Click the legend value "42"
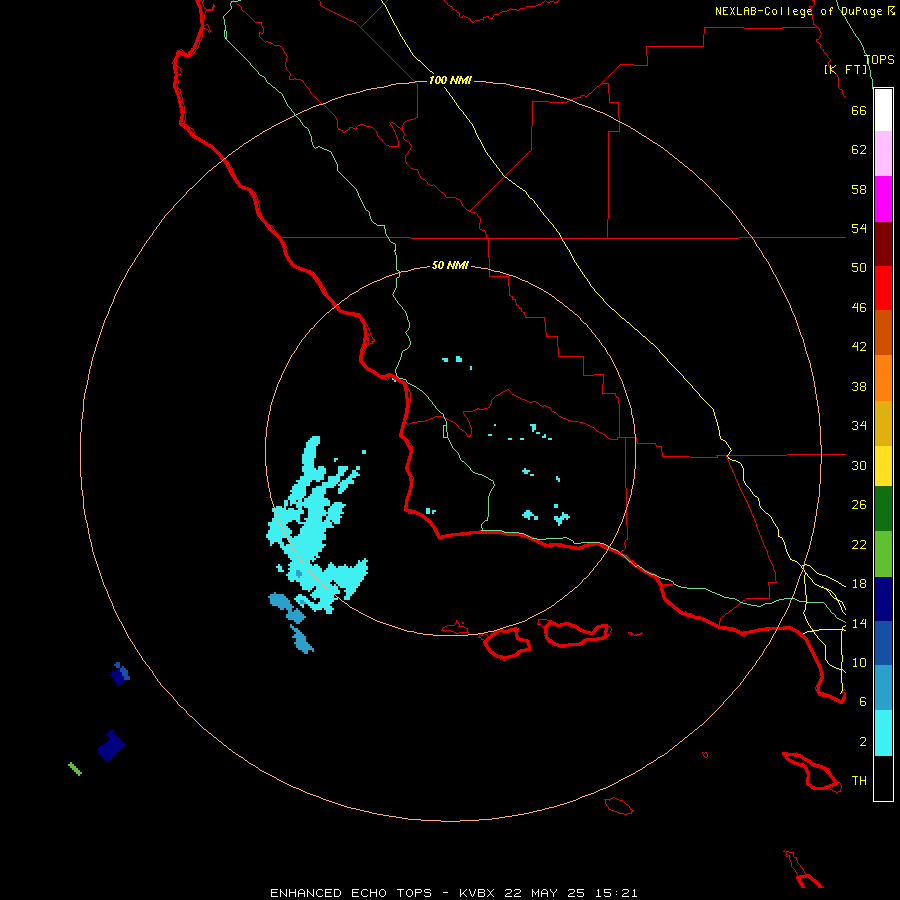This screenshot has height=900, width=900. pyautogui.click(x=859, y=347)
